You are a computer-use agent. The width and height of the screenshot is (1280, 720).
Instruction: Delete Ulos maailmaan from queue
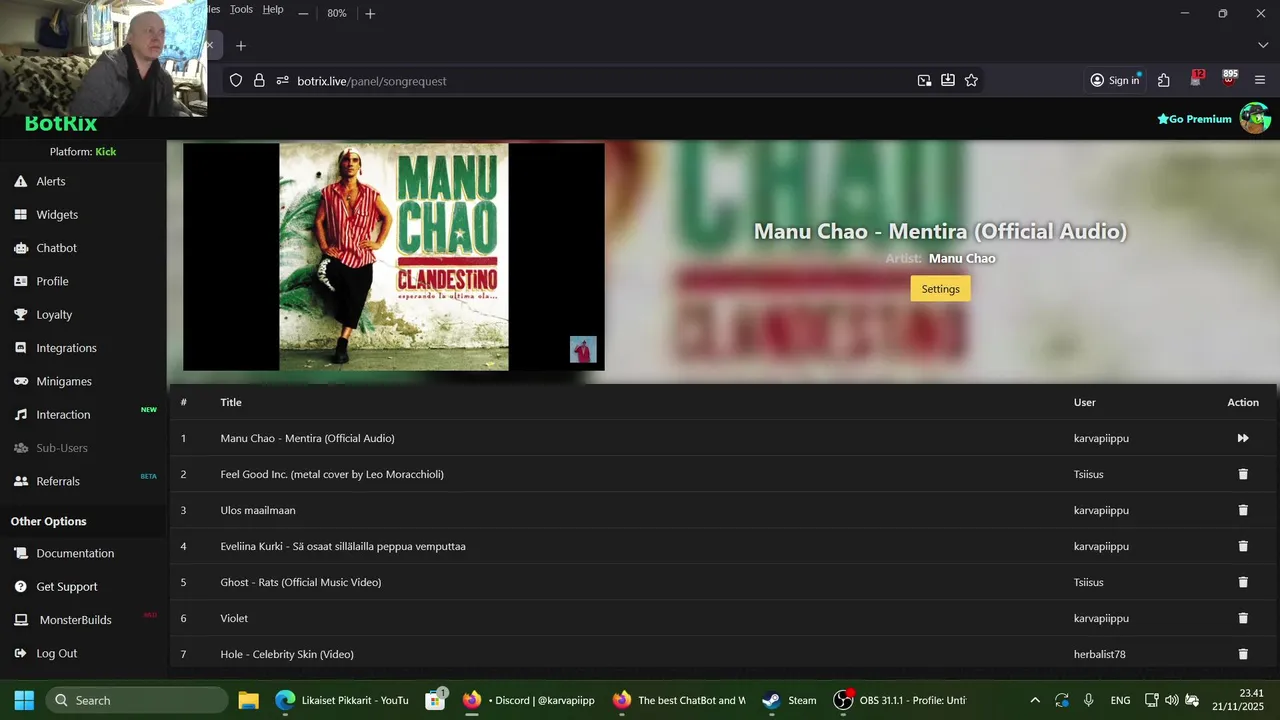1243,510
